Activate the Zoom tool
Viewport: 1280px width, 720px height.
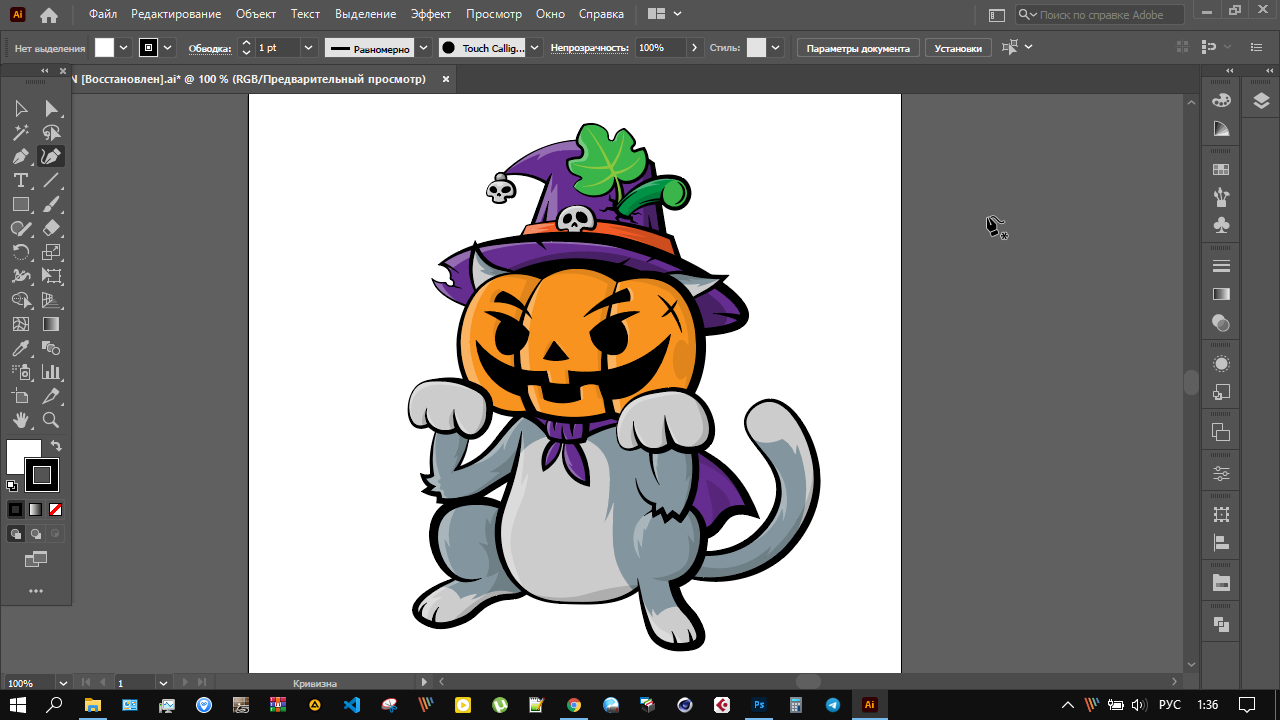point(51,420)
